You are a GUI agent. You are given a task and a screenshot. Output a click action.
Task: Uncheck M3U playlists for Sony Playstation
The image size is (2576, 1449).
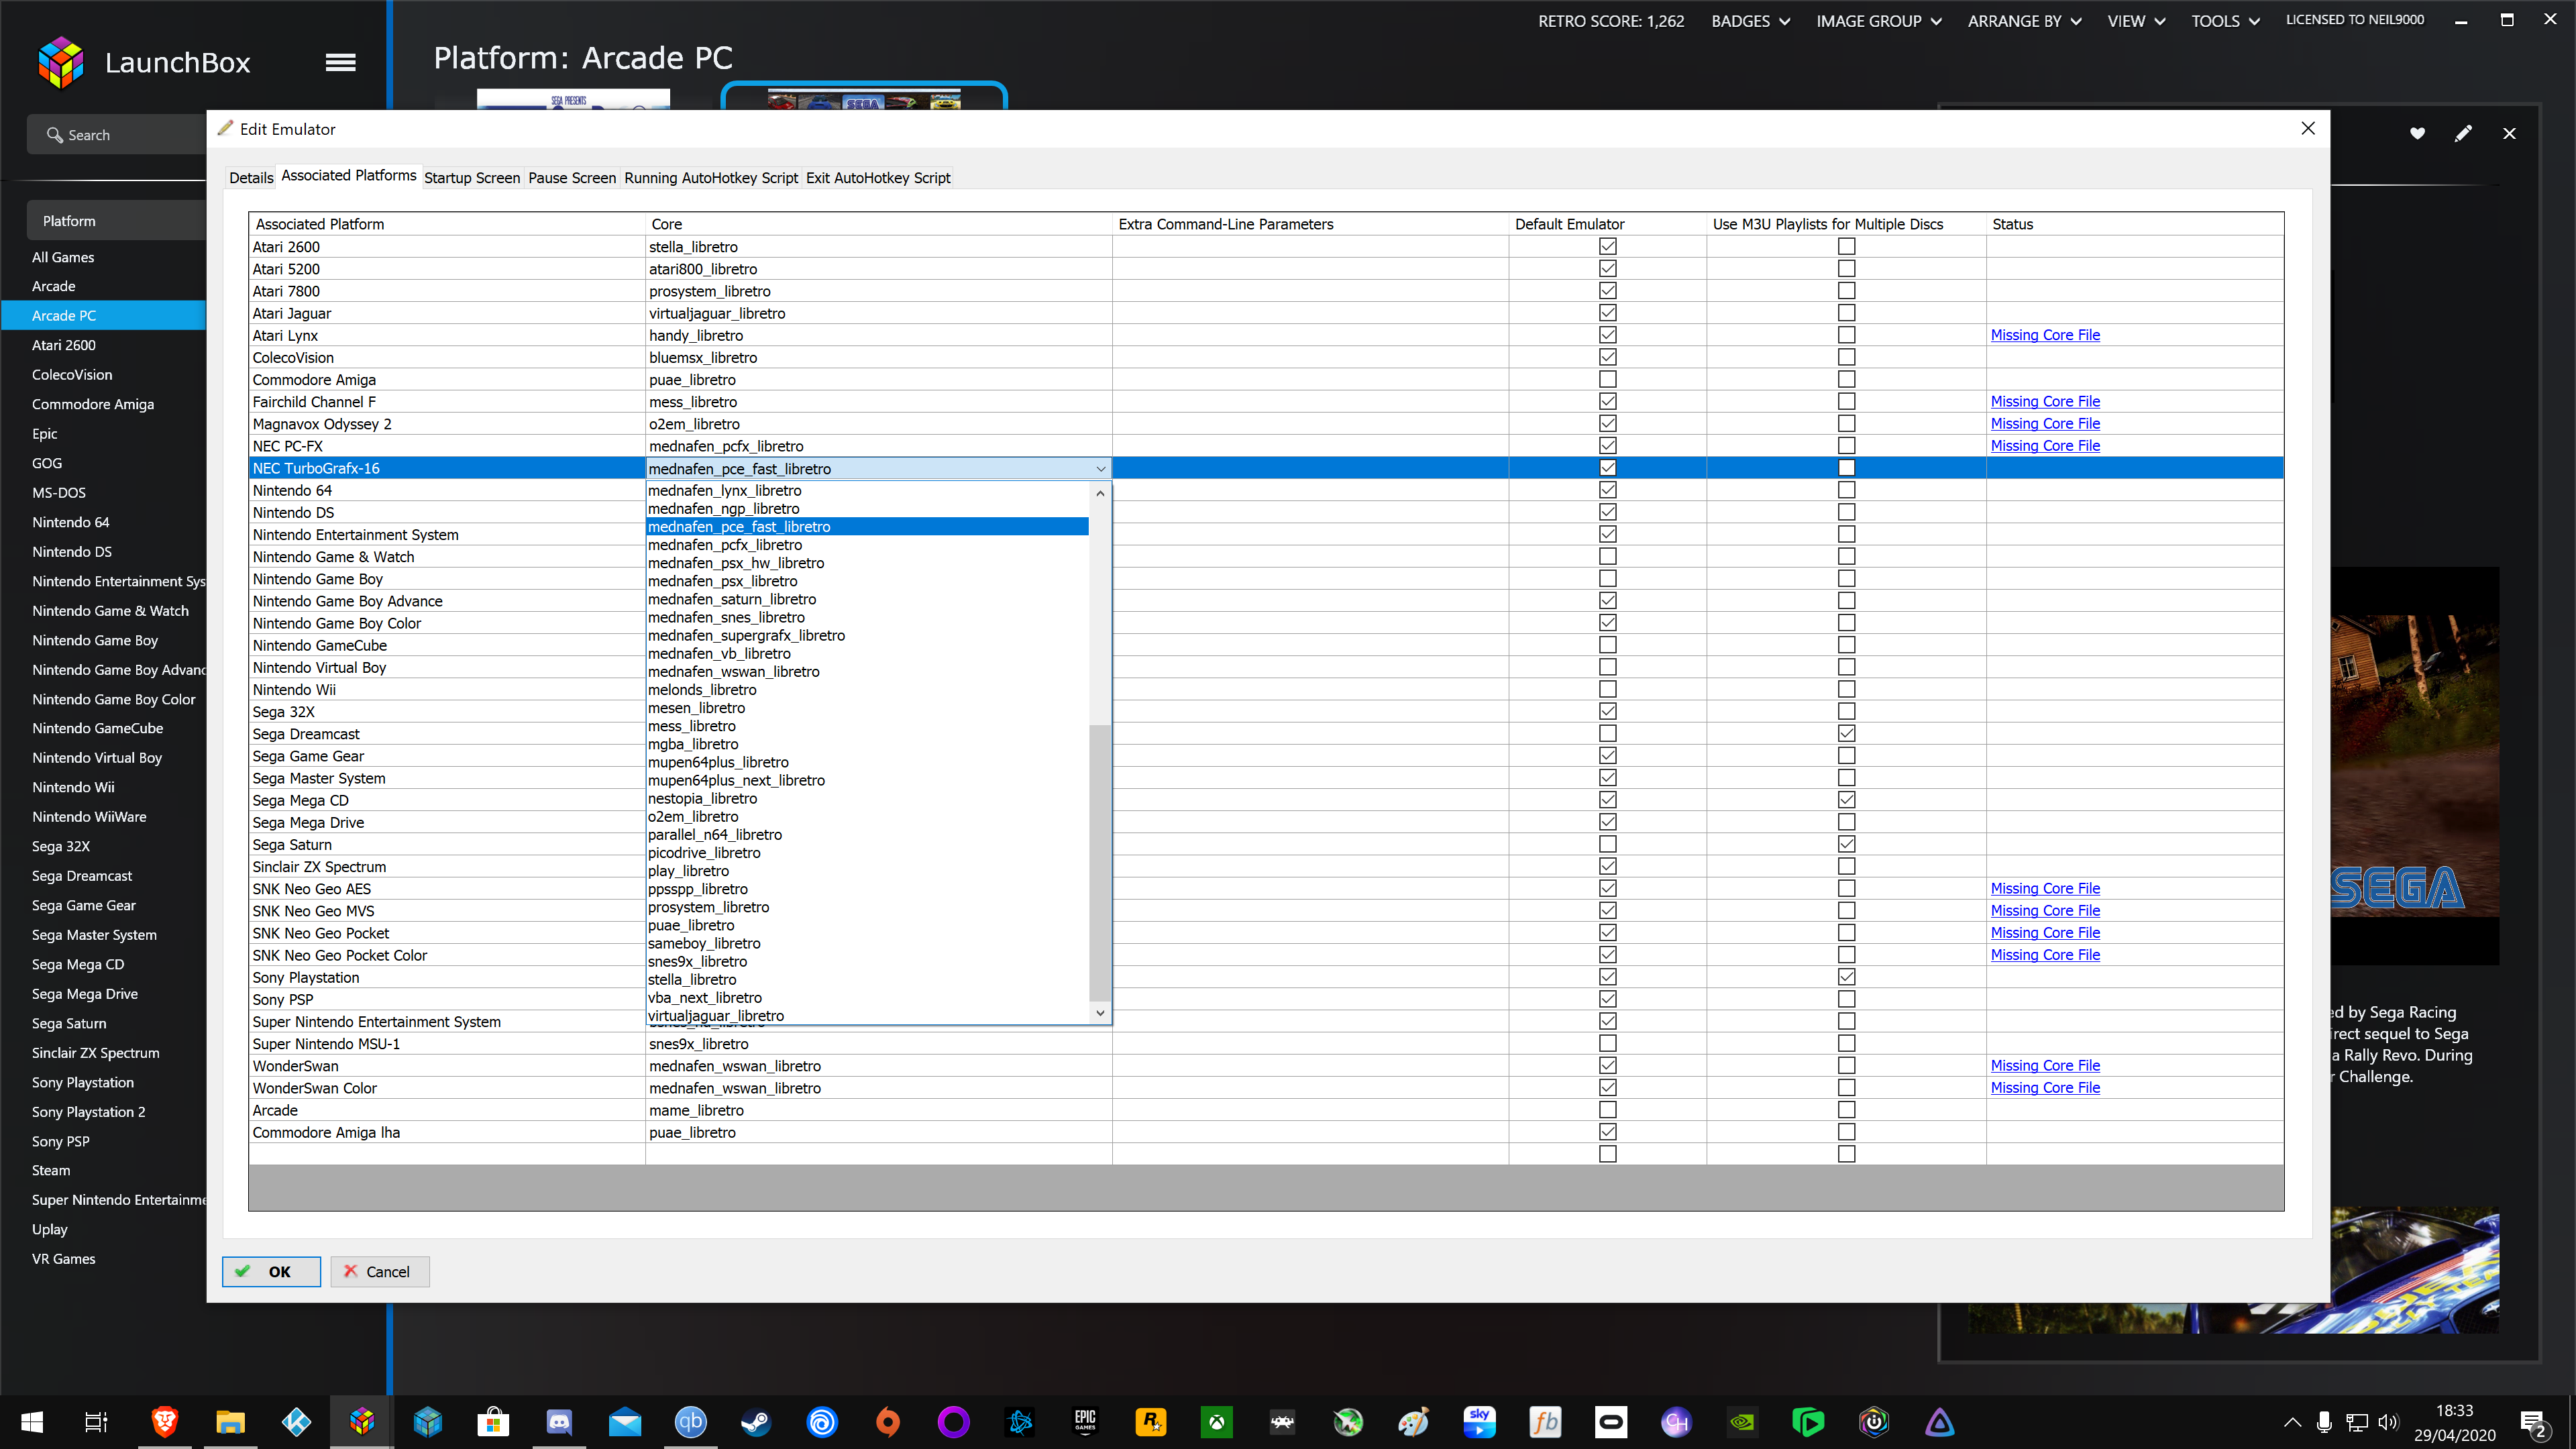click(1846, 977)
